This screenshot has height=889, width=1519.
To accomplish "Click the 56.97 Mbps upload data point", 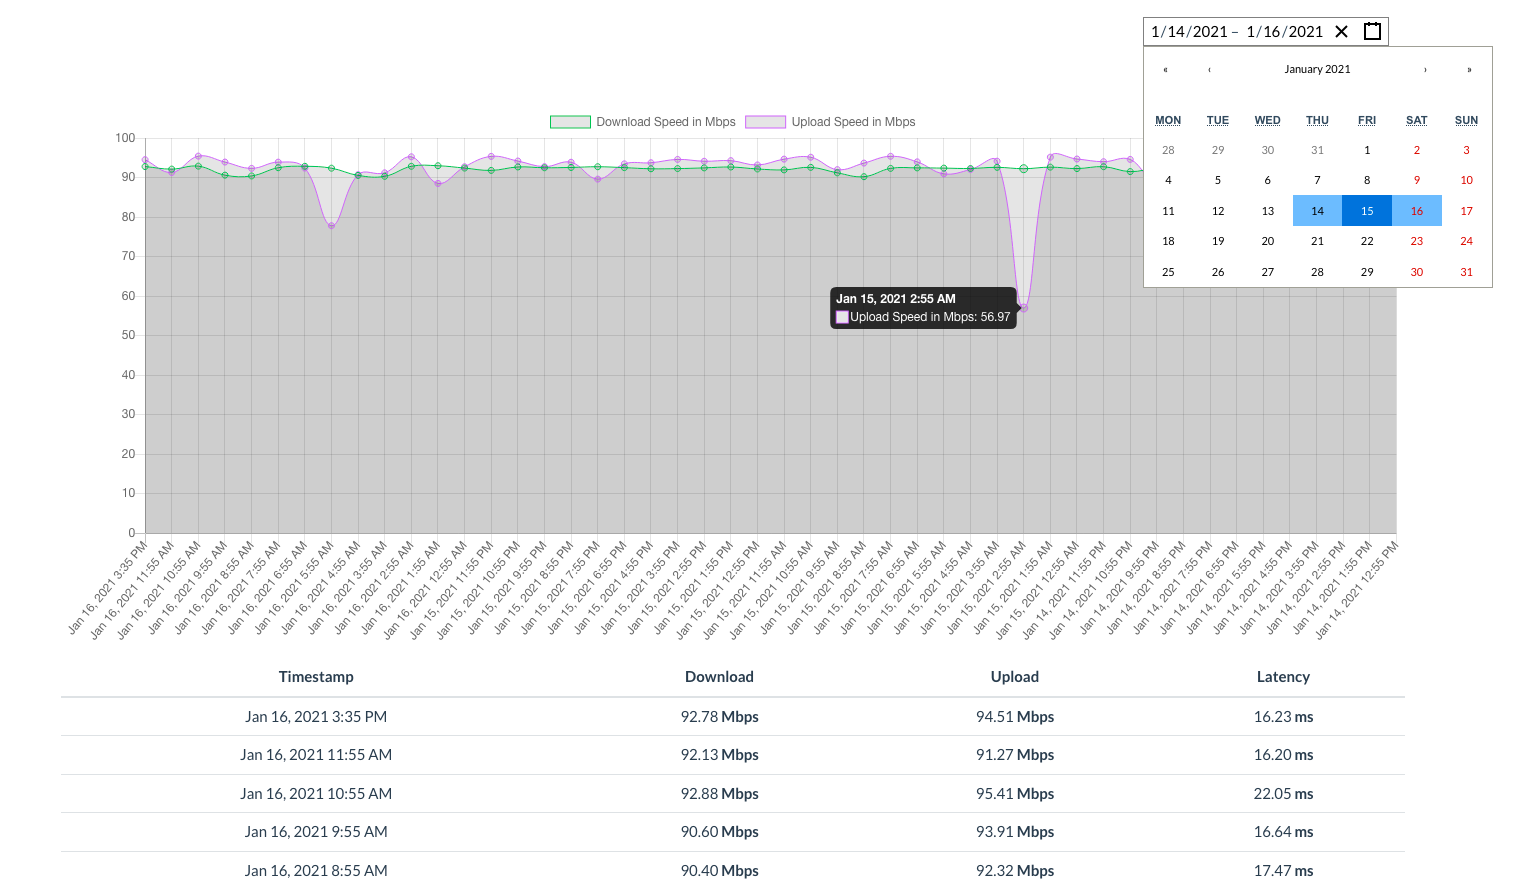I will (1023, 308).
